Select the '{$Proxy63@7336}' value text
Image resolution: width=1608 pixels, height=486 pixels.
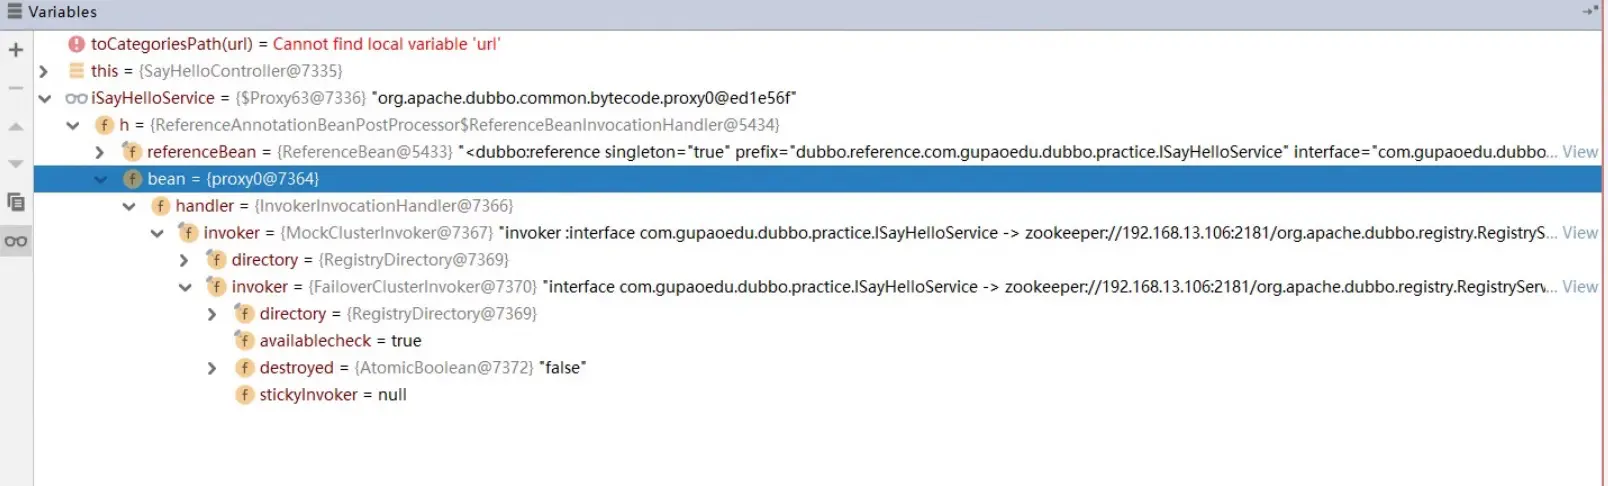(300, 98)
